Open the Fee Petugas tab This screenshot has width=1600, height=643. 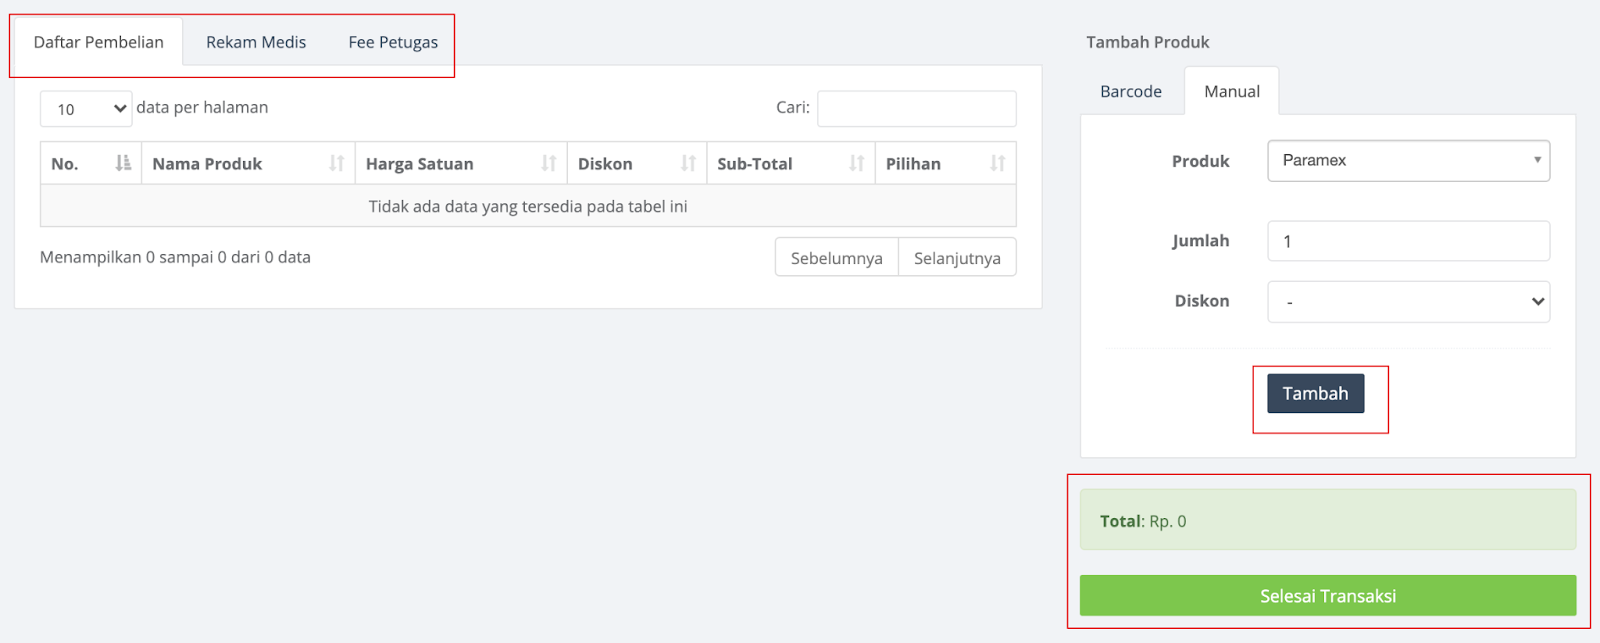point(393,42)
